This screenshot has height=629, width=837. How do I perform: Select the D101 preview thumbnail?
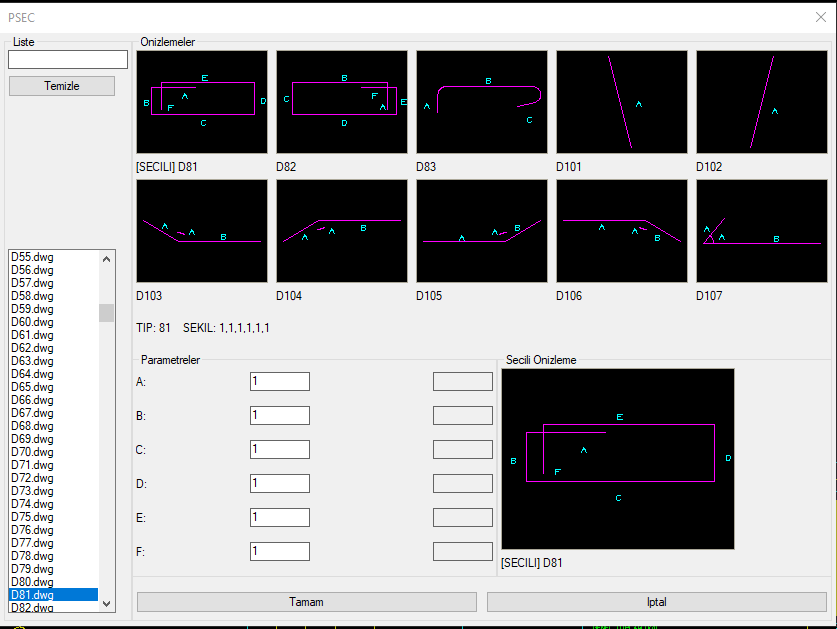point(622,102)
